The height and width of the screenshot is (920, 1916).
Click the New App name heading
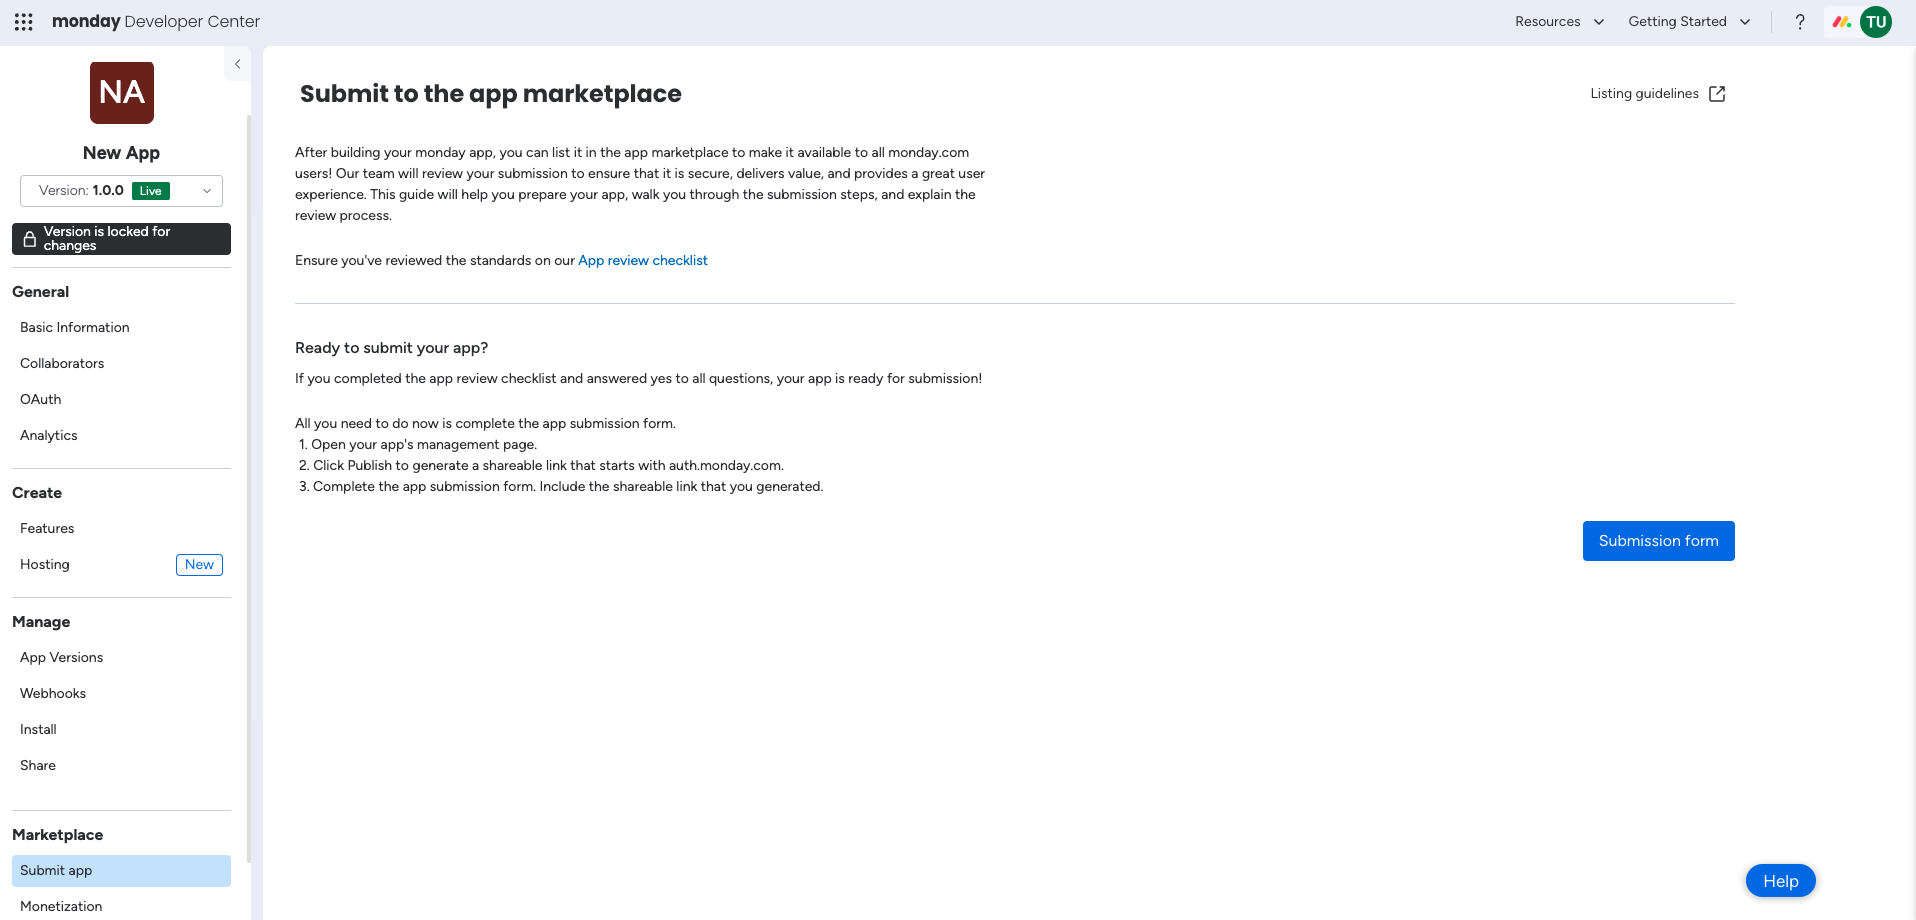click(121, 153)
